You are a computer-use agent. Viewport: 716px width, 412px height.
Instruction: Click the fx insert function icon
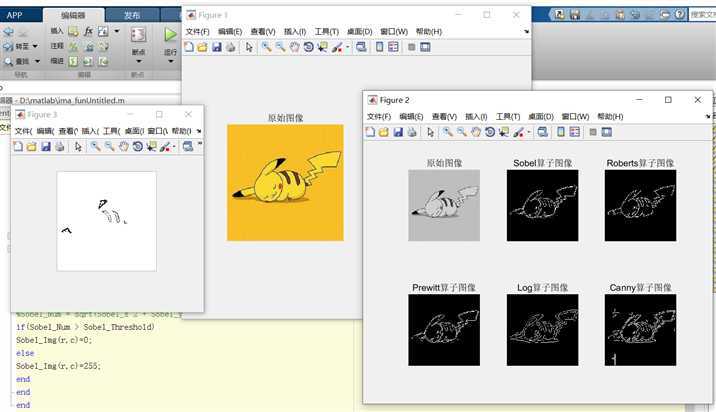pyautogui.click(x=88, y=32)
